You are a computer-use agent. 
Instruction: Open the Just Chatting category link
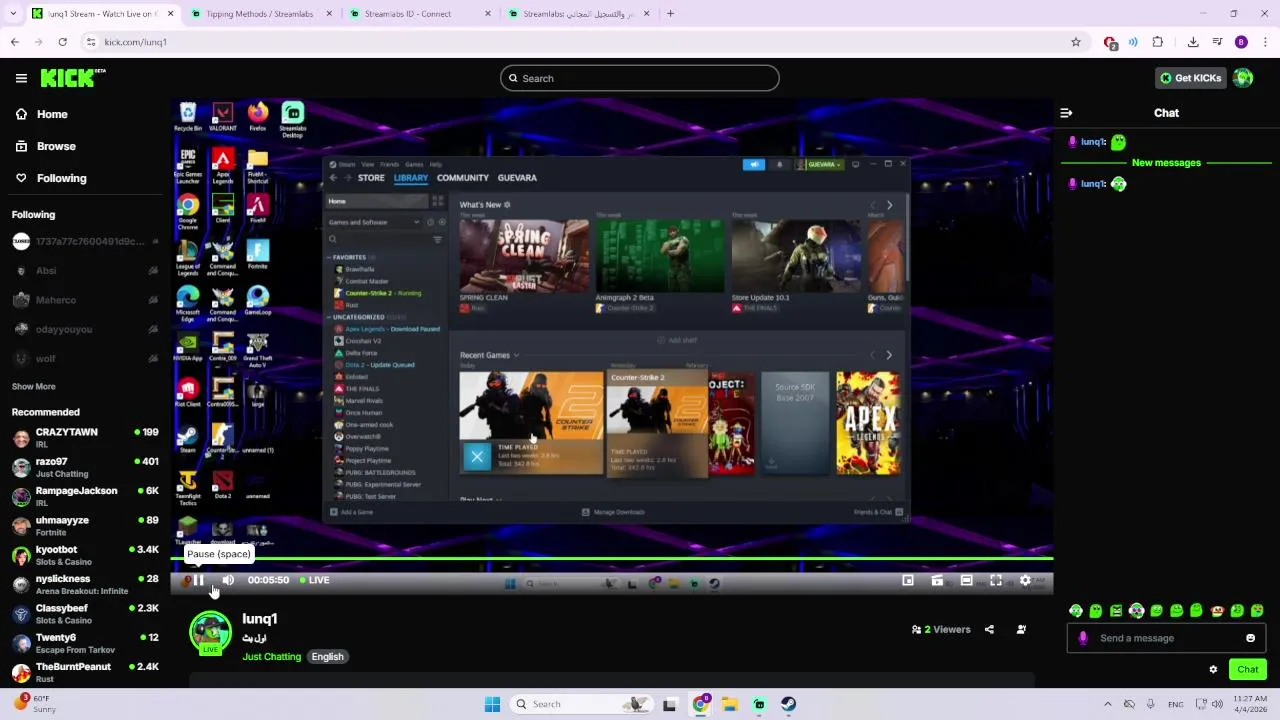[271, 657]
